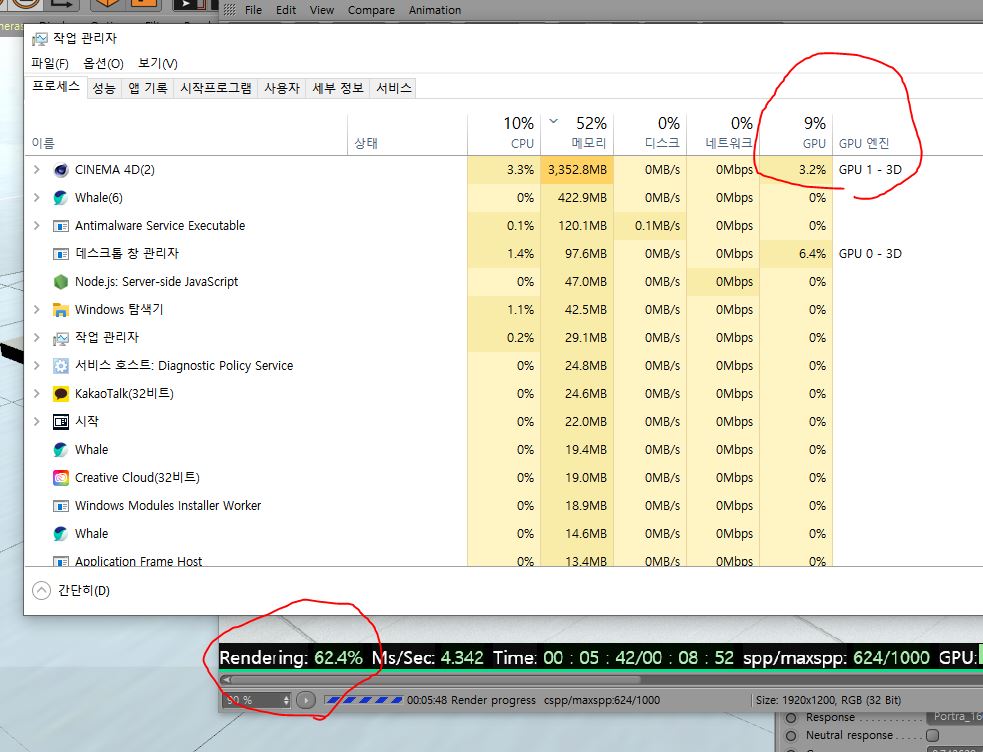Expand the CINEMA 4D(2) process group
The height and width of the screenshot is (752, 983).
coord(36,170)
